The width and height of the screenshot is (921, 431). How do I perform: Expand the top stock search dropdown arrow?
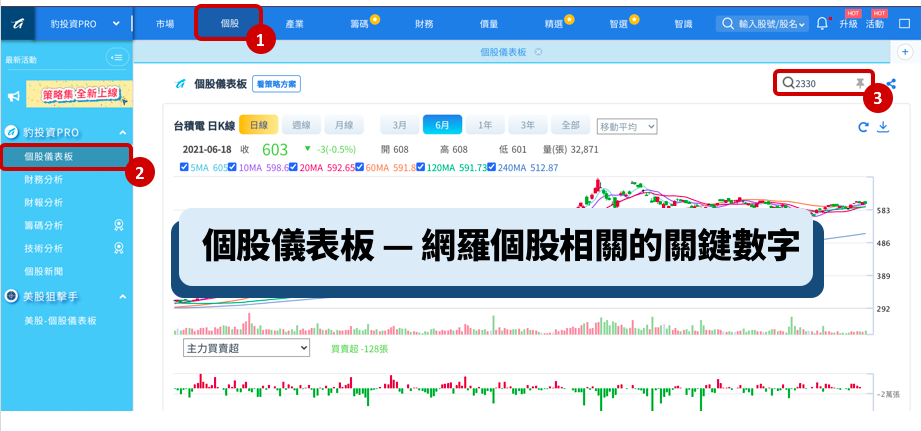coord(803,25)
